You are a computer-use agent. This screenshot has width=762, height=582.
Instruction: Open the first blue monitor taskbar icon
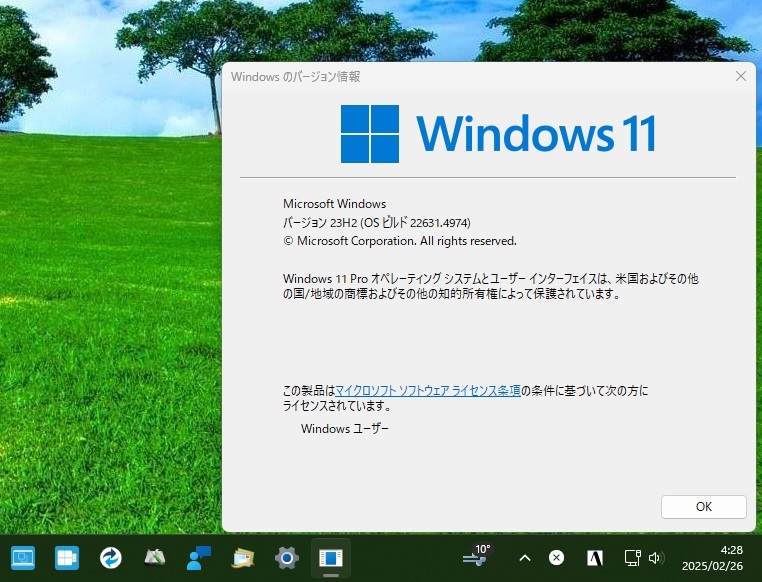point(23,558)
